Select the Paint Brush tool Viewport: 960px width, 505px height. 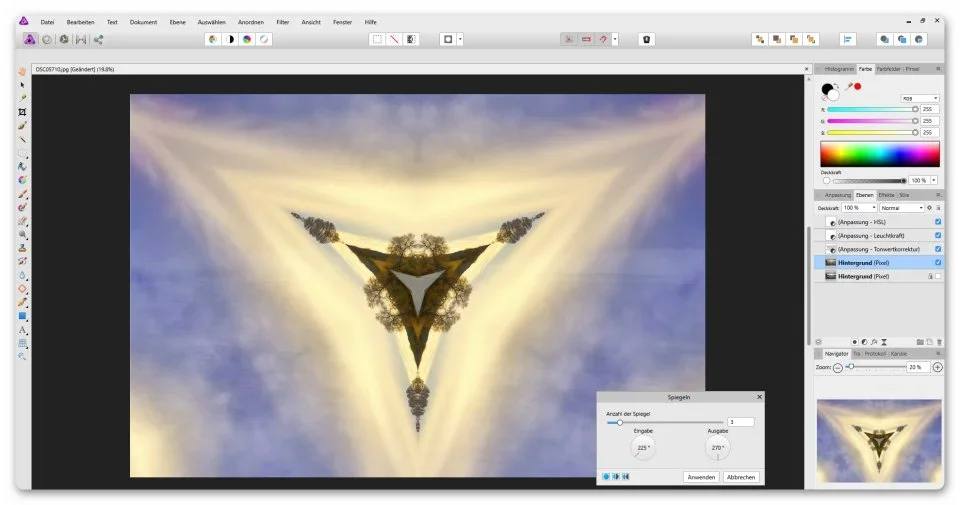[x=22, y=194]
